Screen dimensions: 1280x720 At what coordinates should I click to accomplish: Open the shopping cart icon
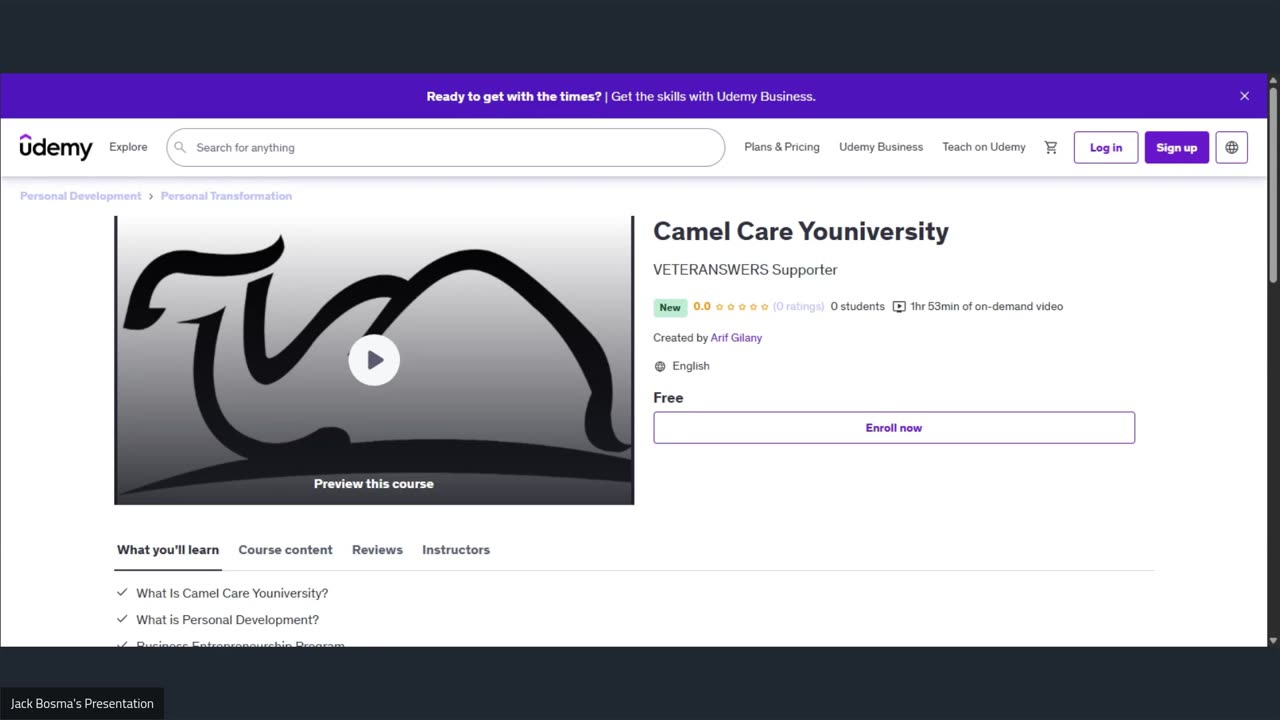pyautogui.click(x=1050, y=147)
